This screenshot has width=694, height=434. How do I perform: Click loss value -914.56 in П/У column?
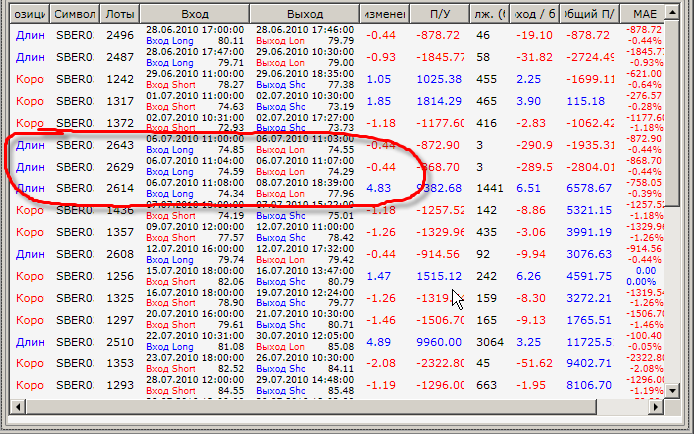click(x=438, y=254)
